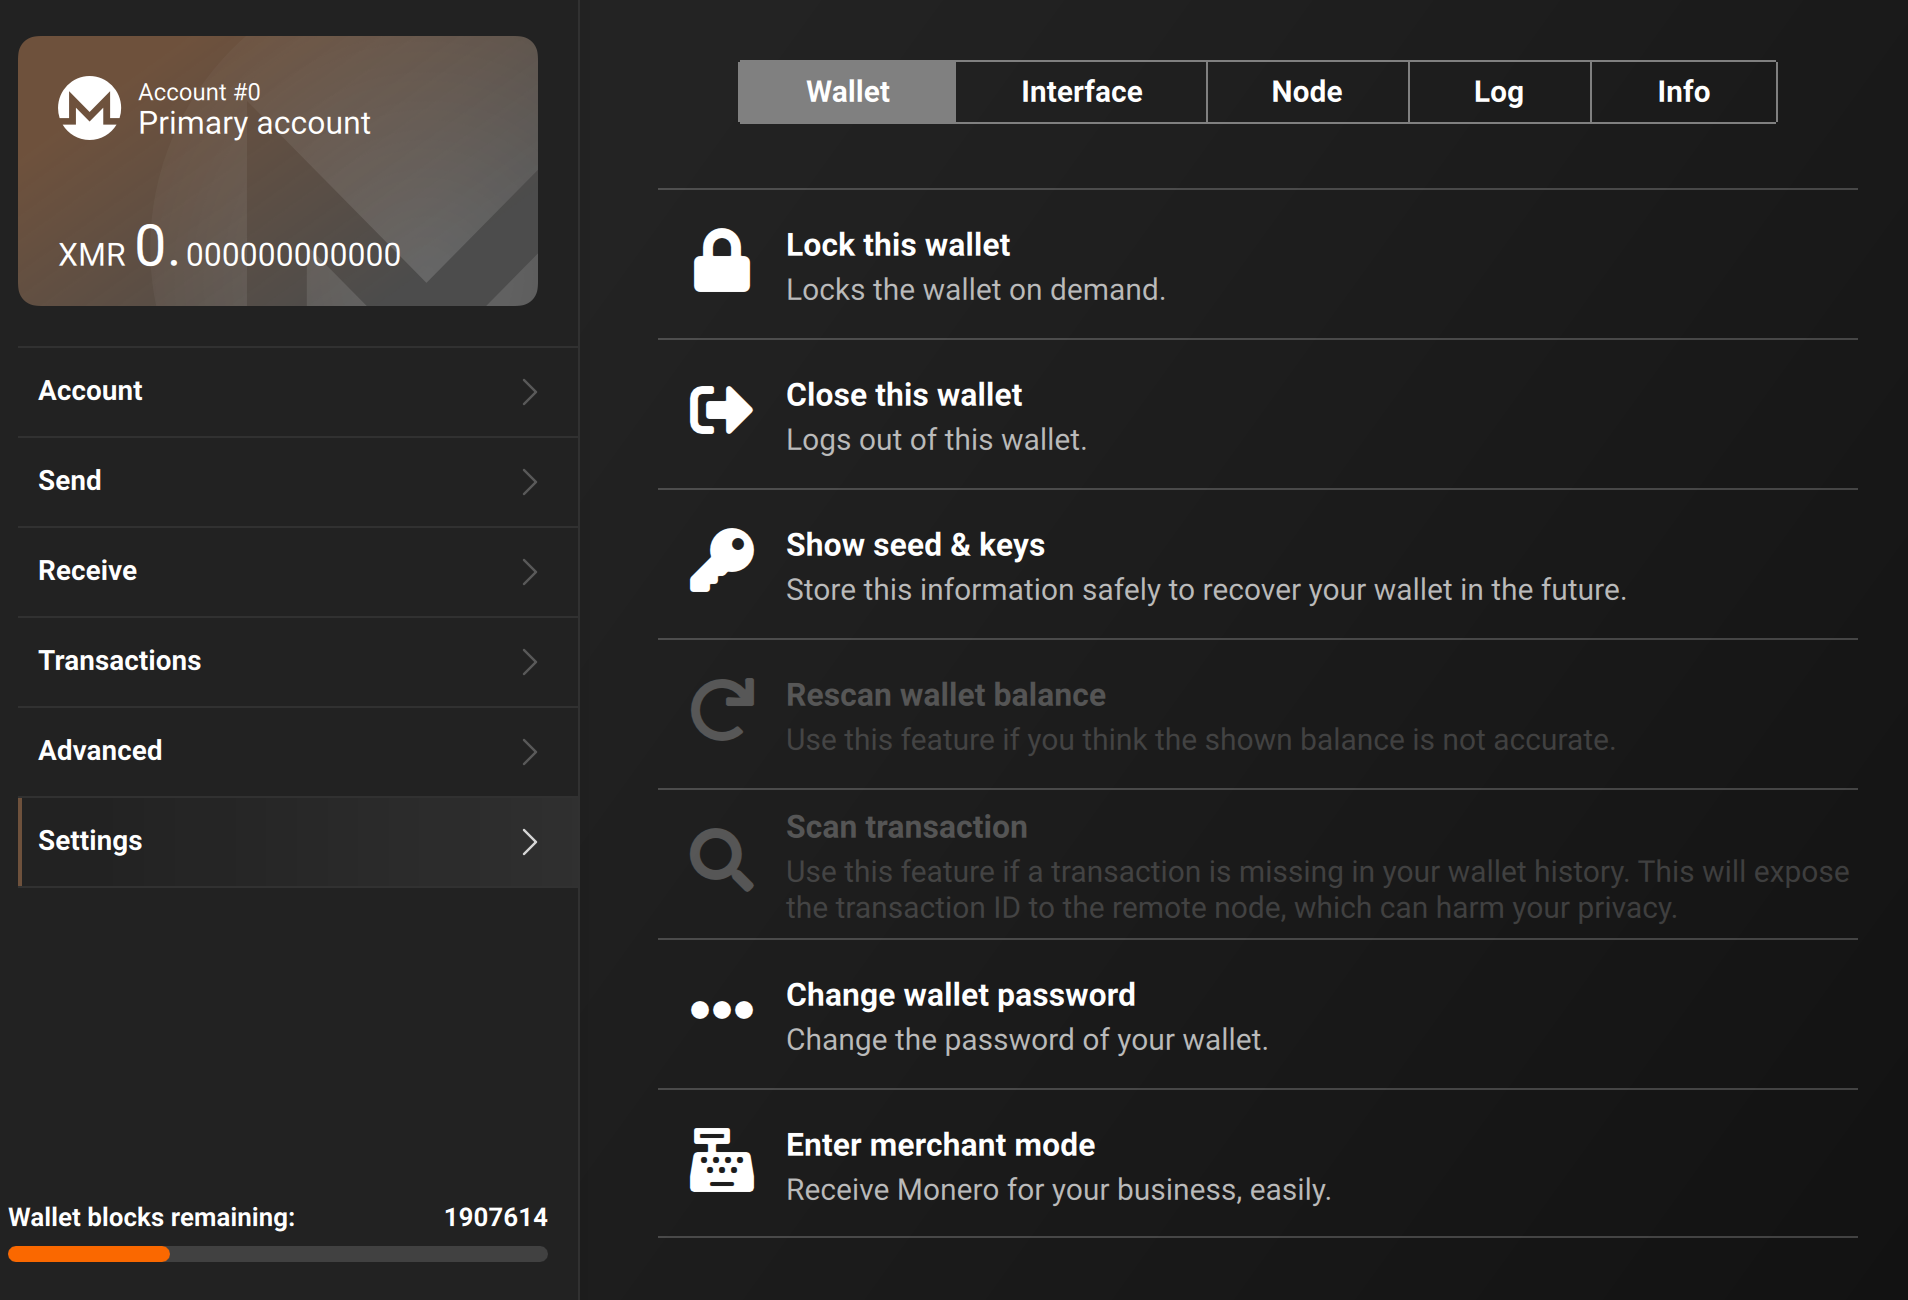Open Change wallet password
Image resolution: width=1908 pixels, height=1300 pixels.
click(x=961, y=994)
